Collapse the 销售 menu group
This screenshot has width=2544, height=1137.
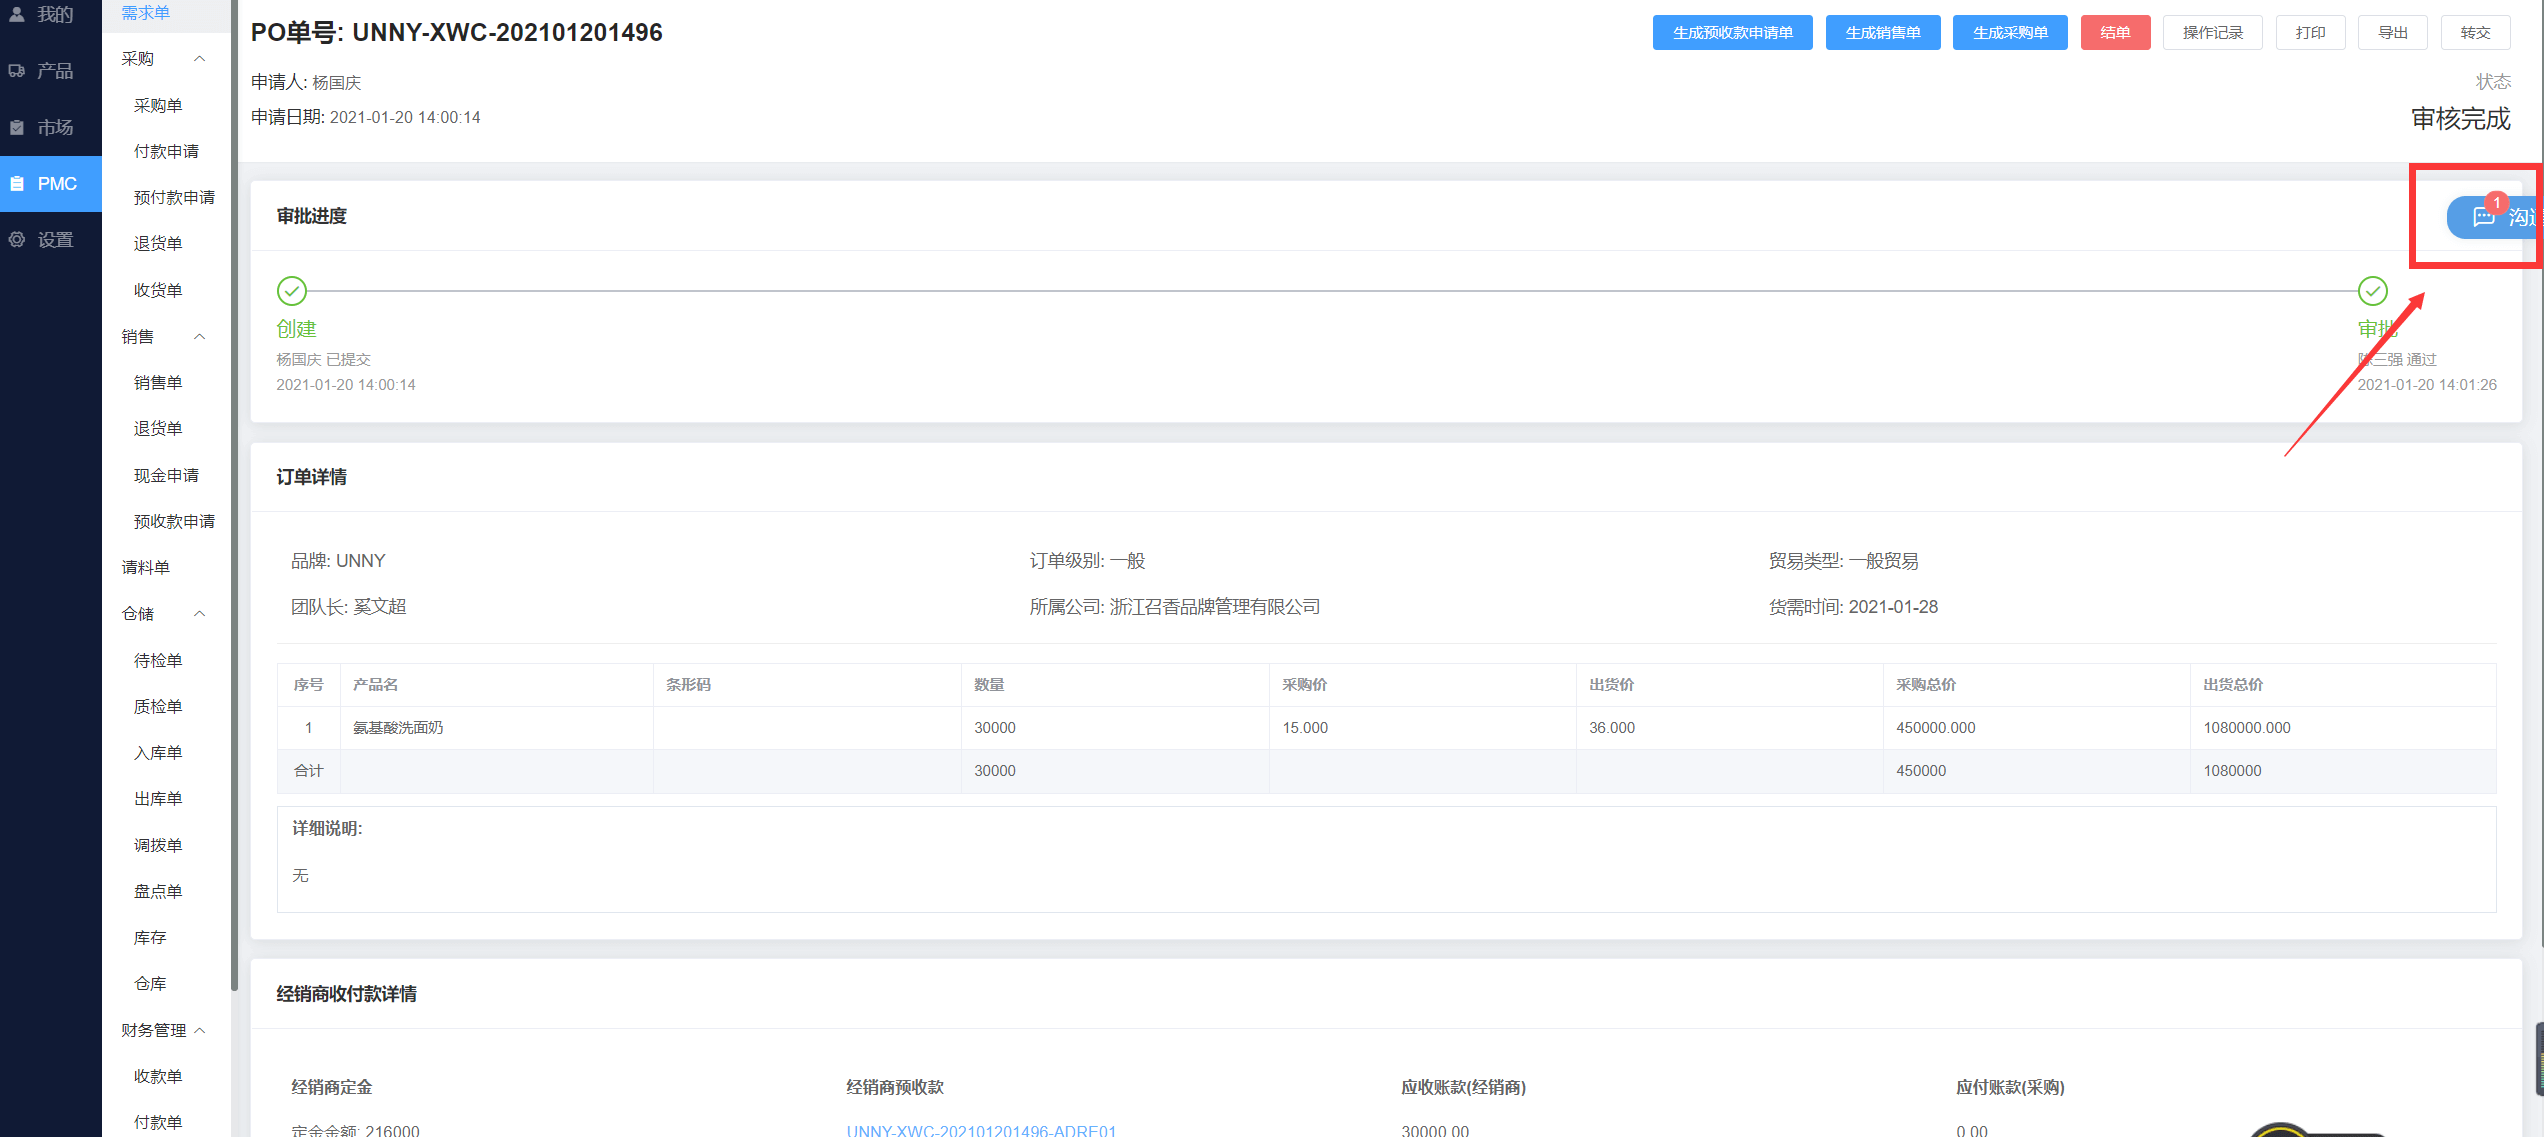tap(199, 337)
